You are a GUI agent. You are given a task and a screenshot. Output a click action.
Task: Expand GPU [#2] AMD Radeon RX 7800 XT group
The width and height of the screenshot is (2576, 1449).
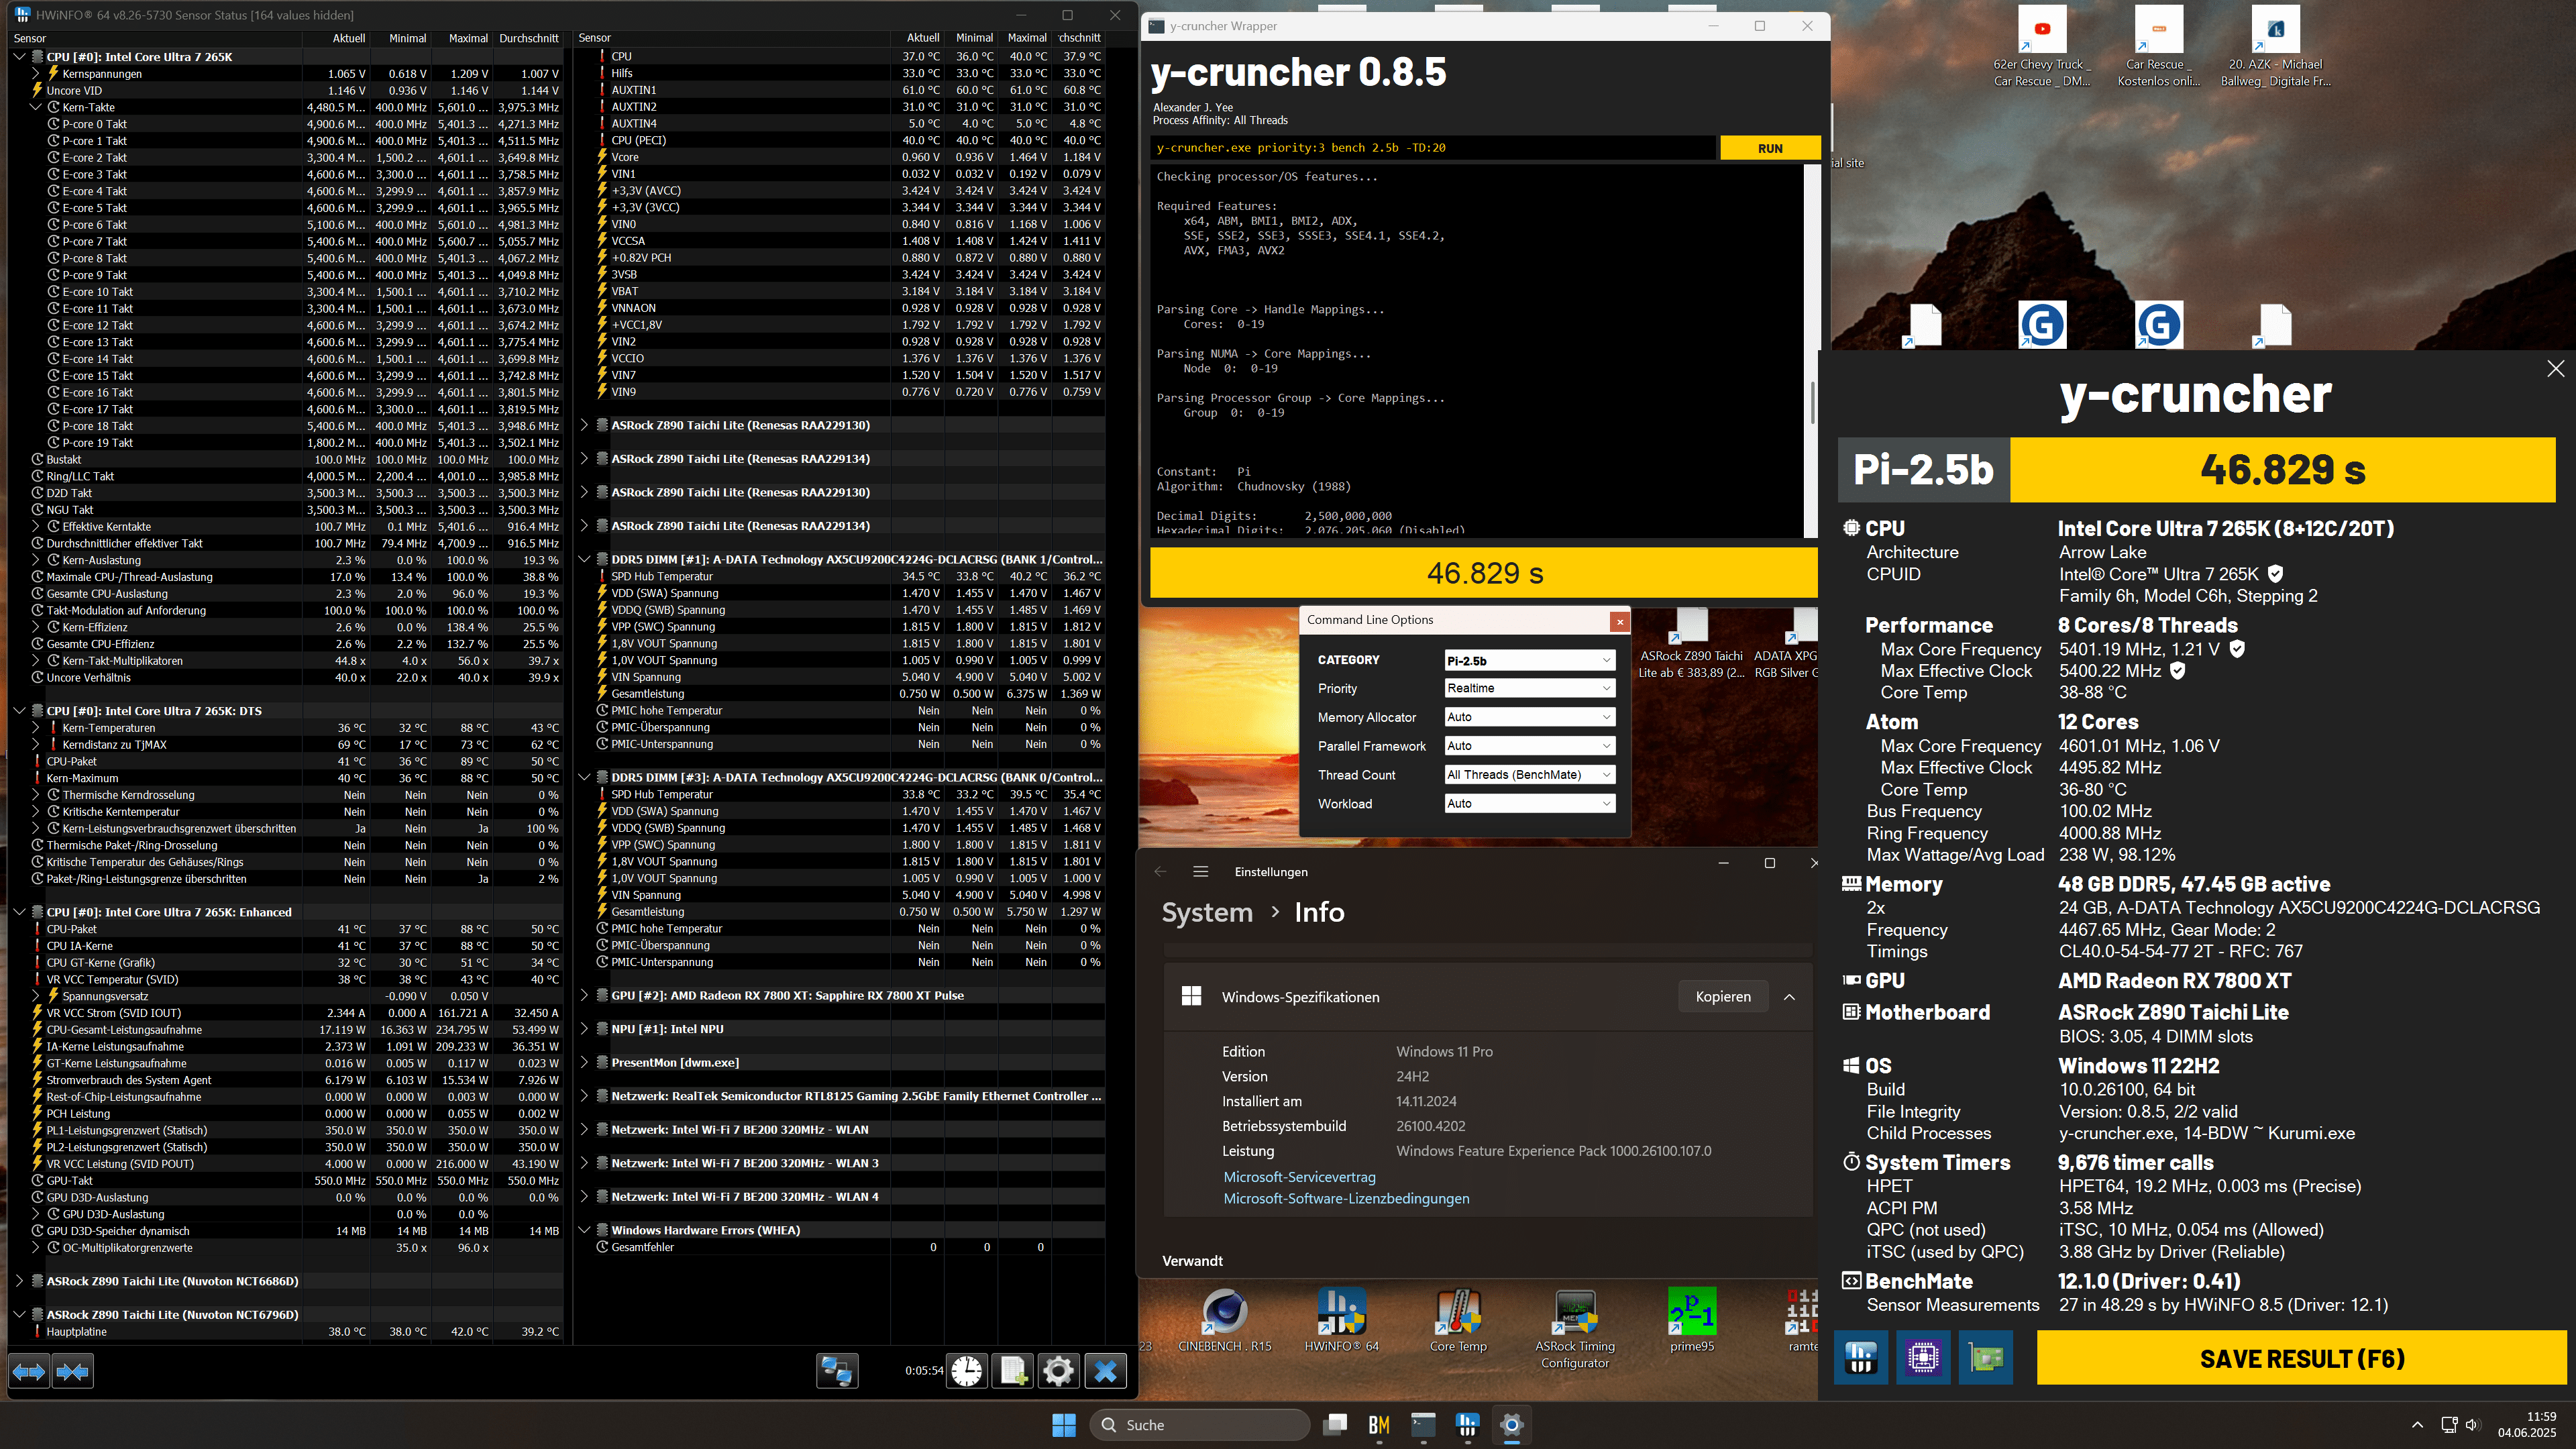585,995
